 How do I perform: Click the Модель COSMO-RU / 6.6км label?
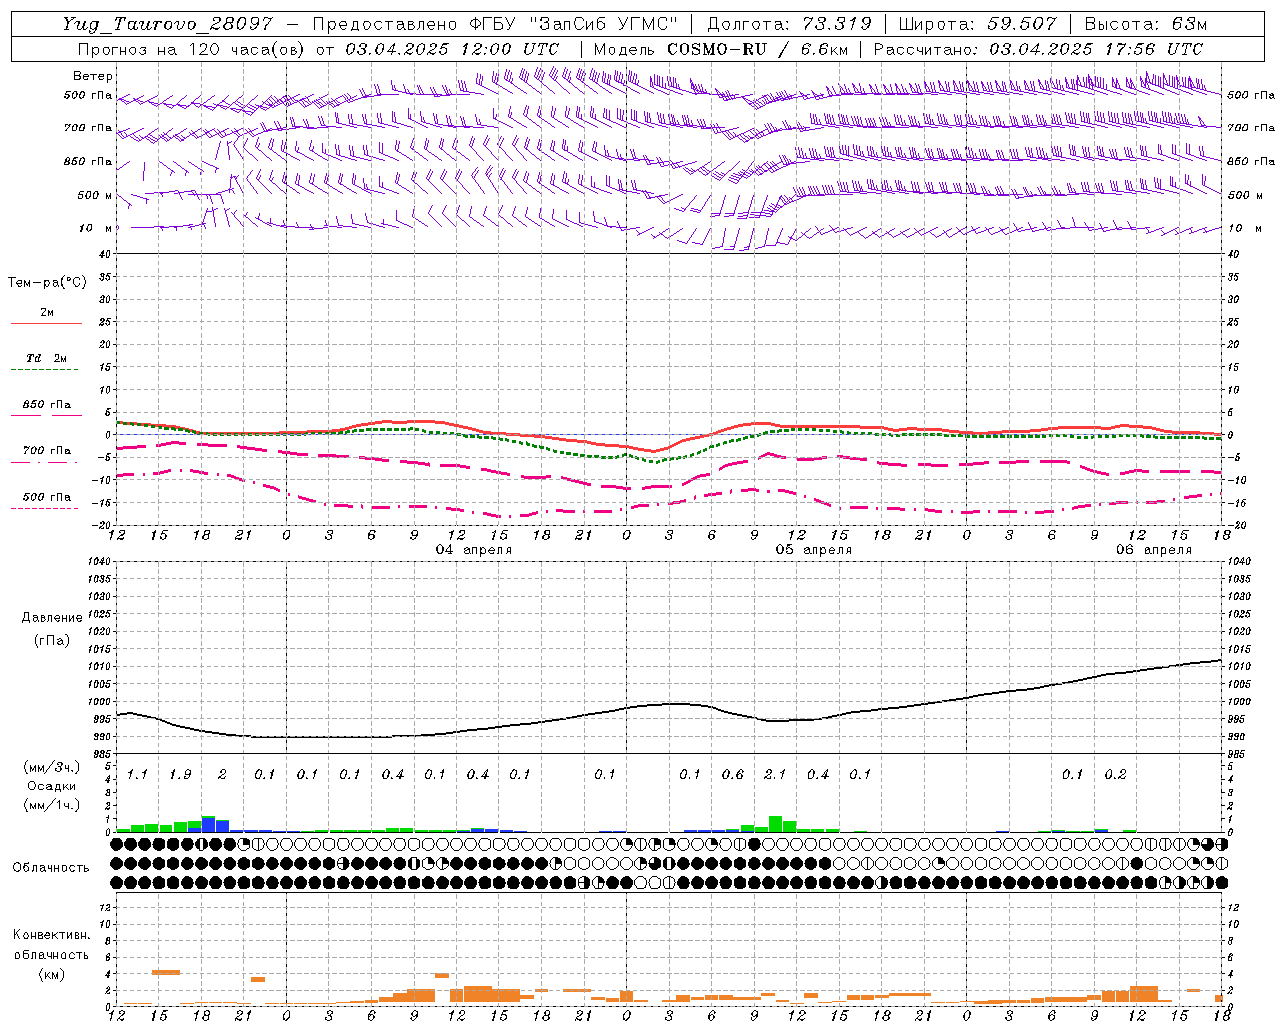(721, 49)
